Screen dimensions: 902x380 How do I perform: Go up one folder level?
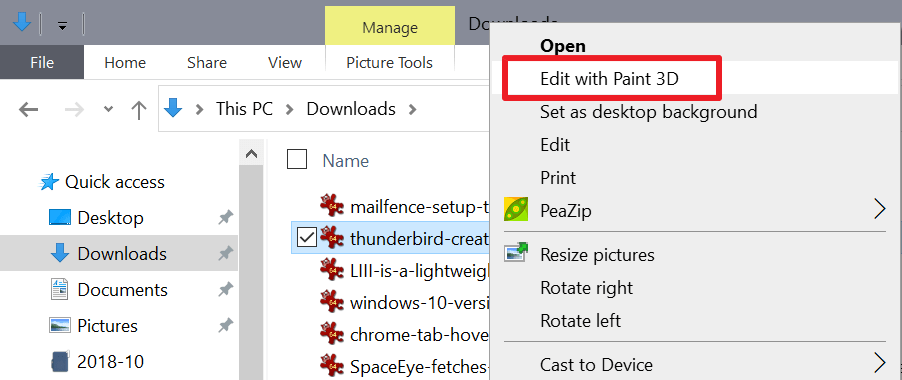(x=138, y=109)
